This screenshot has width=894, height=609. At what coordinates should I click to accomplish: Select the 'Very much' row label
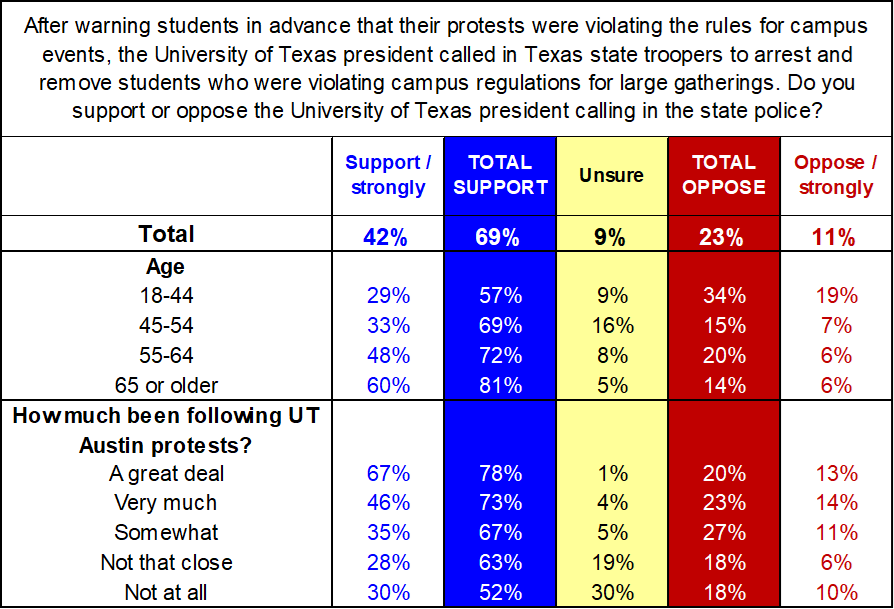tap(166, 503)
